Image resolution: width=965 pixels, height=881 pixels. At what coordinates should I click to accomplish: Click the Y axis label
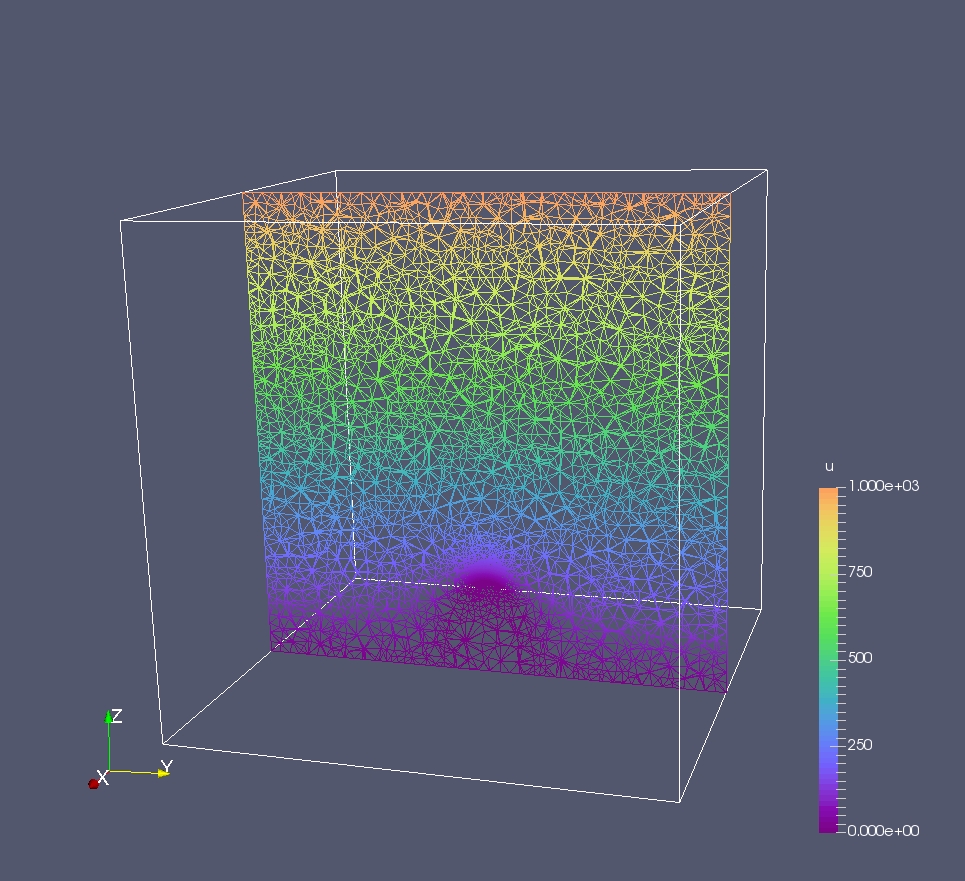pyautogui.click(x=166, y=767)
